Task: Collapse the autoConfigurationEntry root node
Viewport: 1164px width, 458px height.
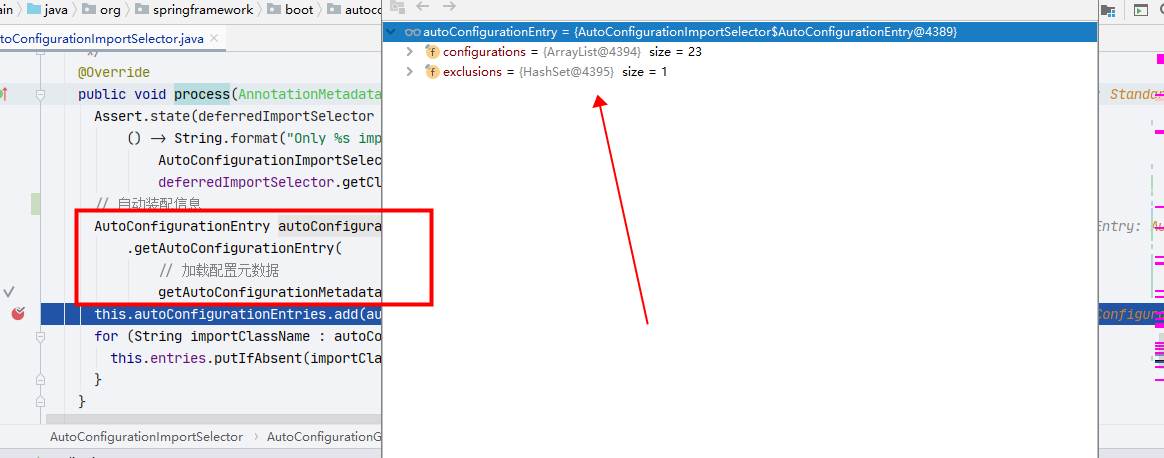Action: coord(391,32)
